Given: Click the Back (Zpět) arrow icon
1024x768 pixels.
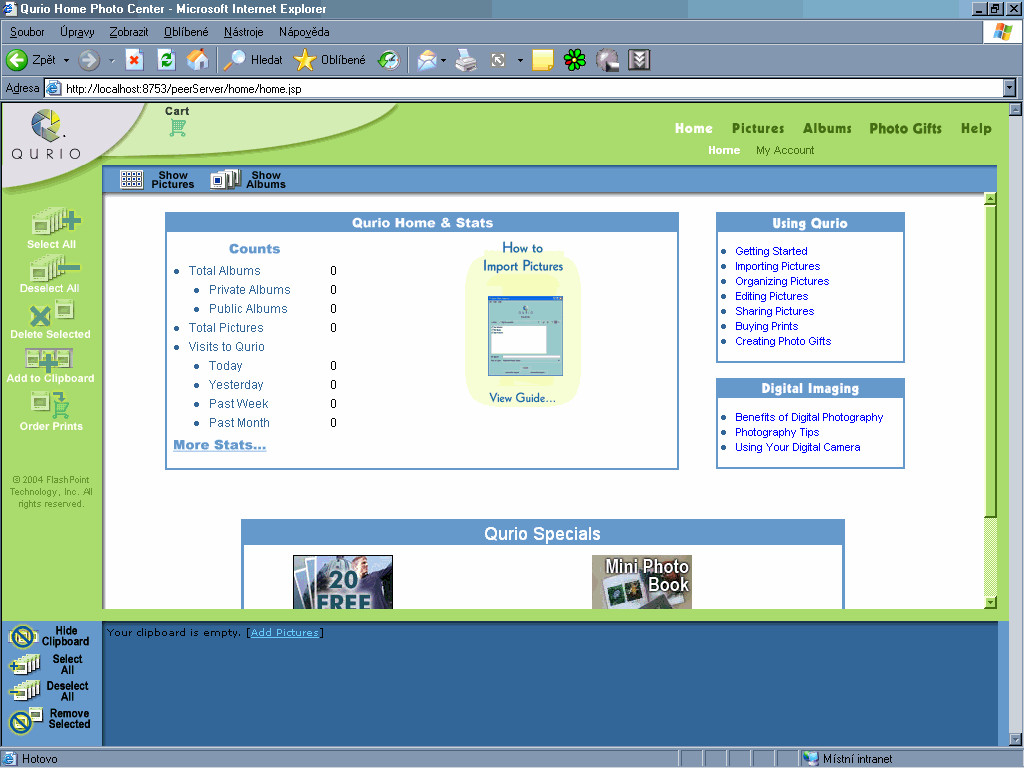Looking at the screenshot, I should (17, 60).
